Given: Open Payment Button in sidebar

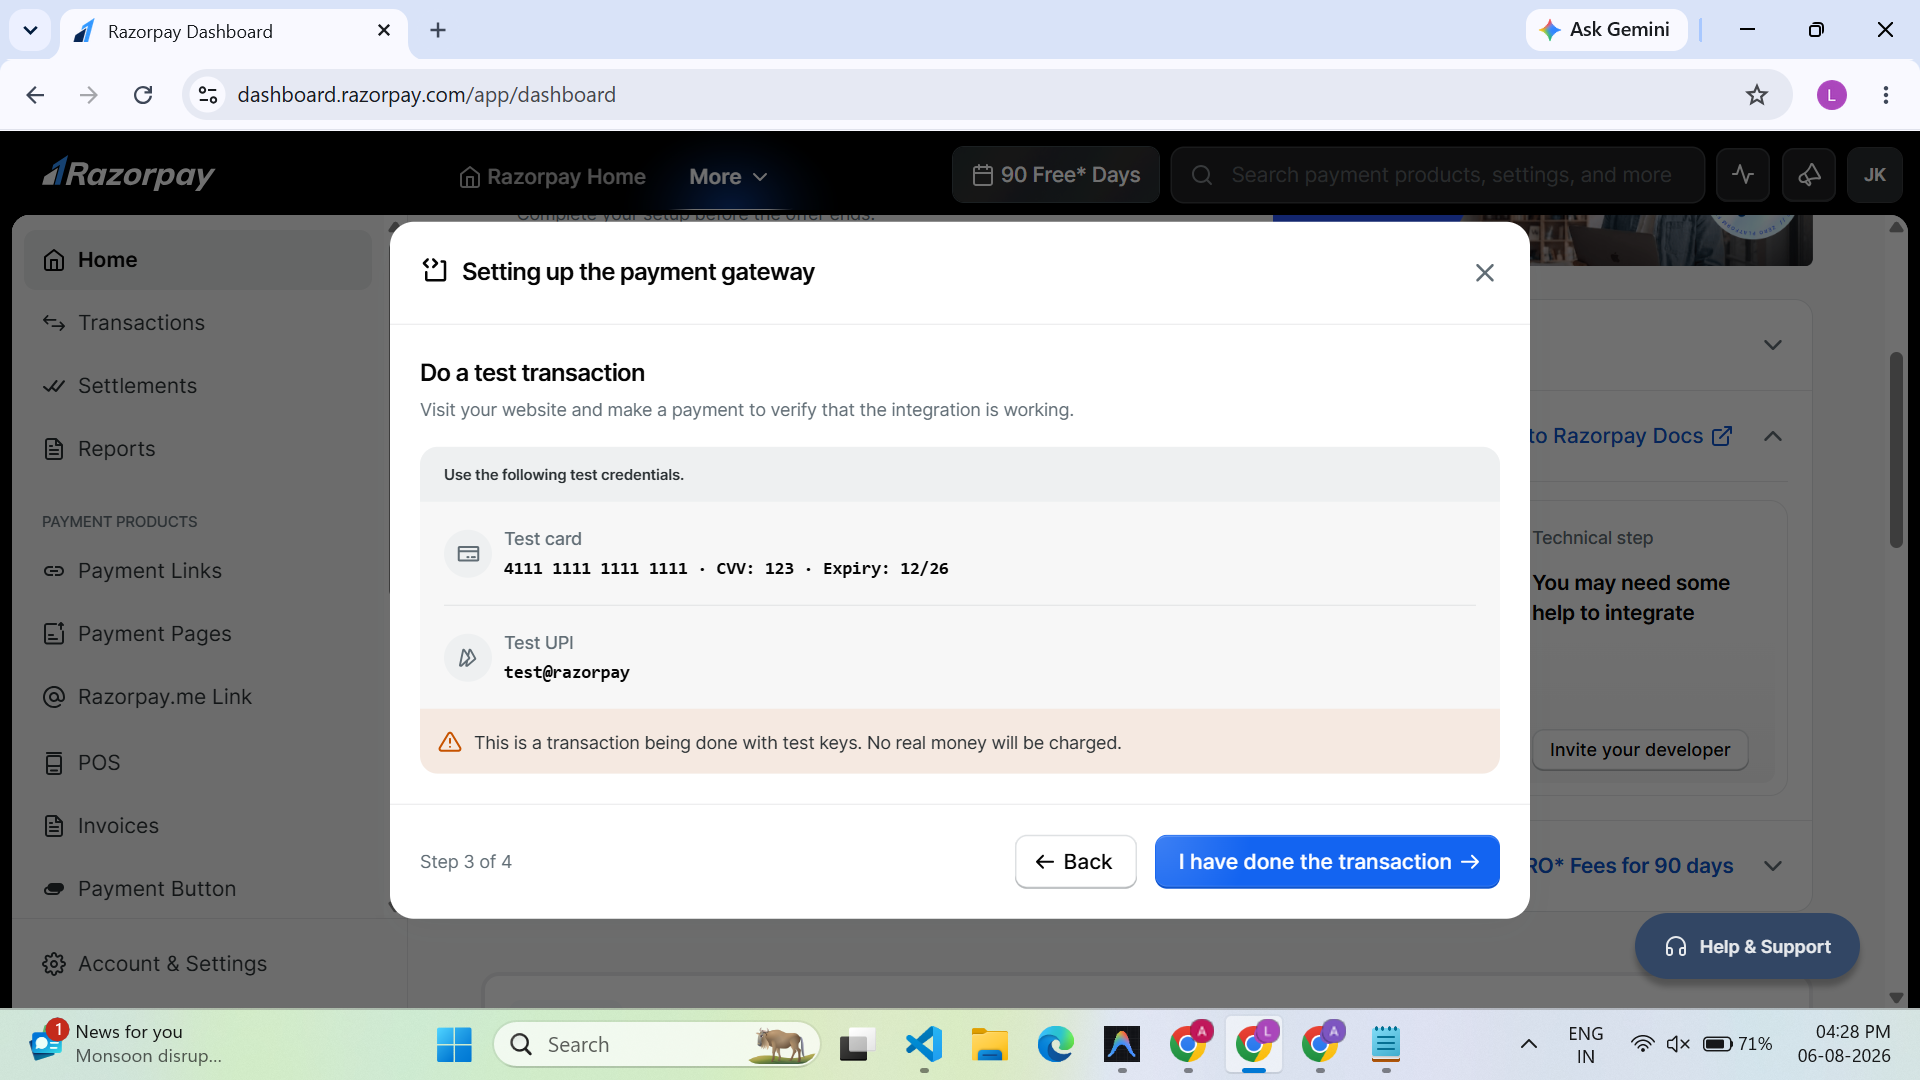Looking at the screenshot, I should pos(198,889).
